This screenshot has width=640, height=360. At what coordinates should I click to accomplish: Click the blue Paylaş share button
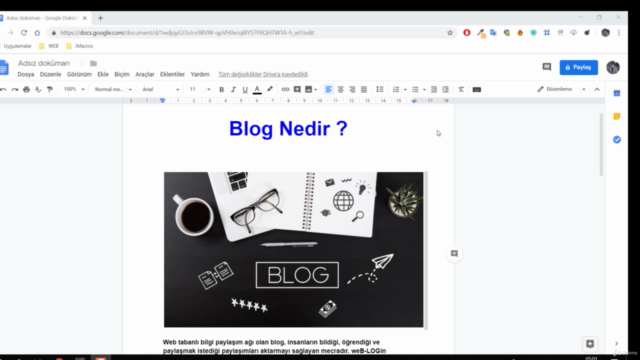pos(578,67)
